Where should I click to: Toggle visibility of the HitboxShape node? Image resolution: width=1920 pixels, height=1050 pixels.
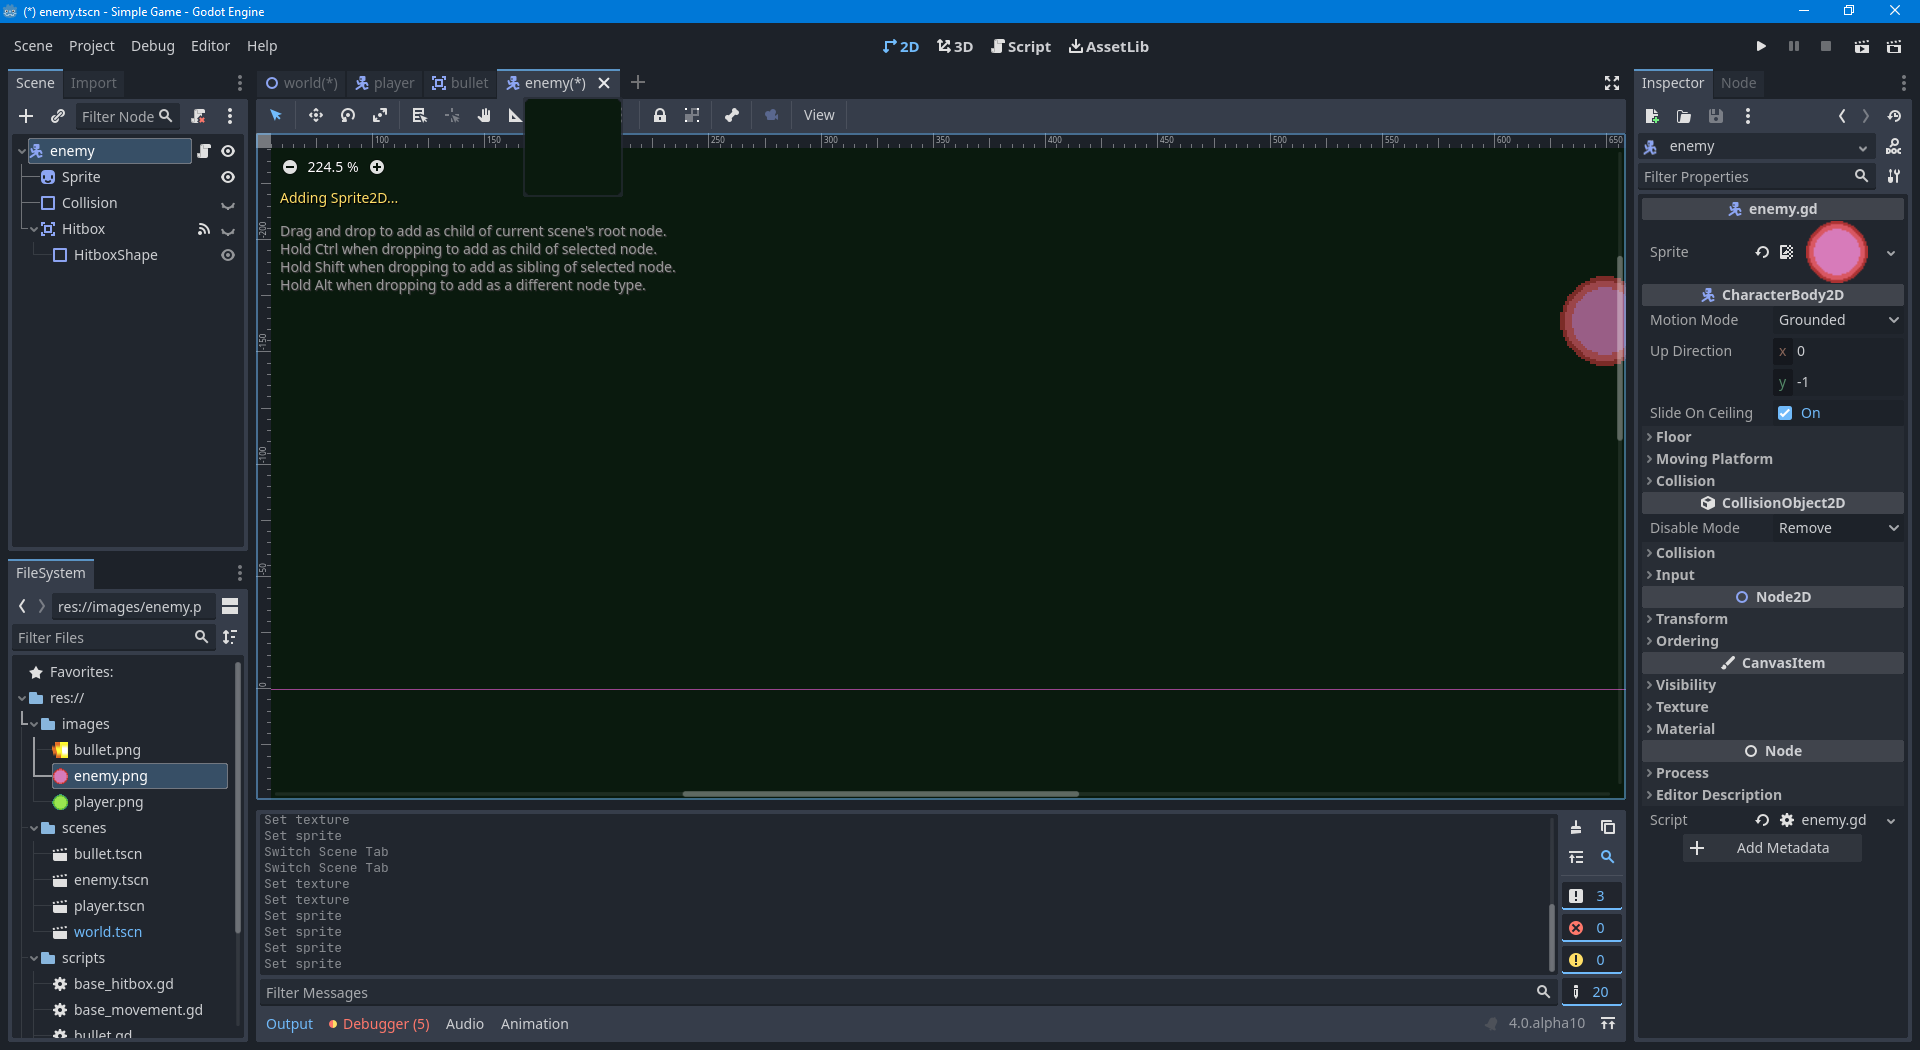227,255
